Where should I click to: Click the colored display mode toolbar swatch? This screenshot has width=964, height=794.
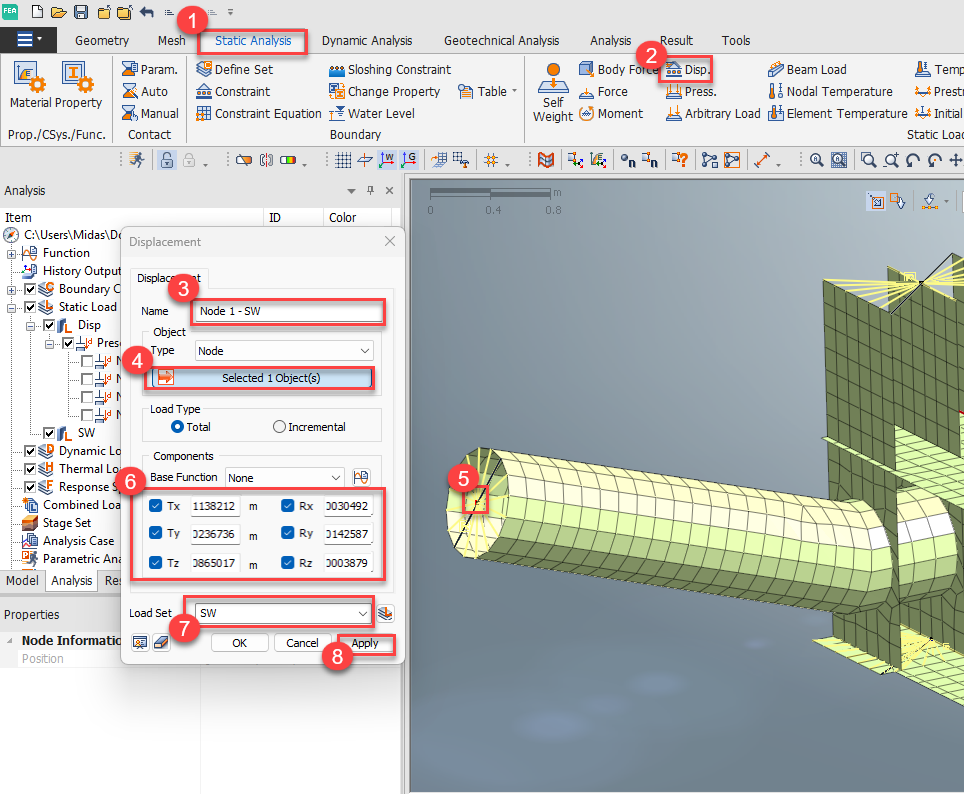(288, 160)
